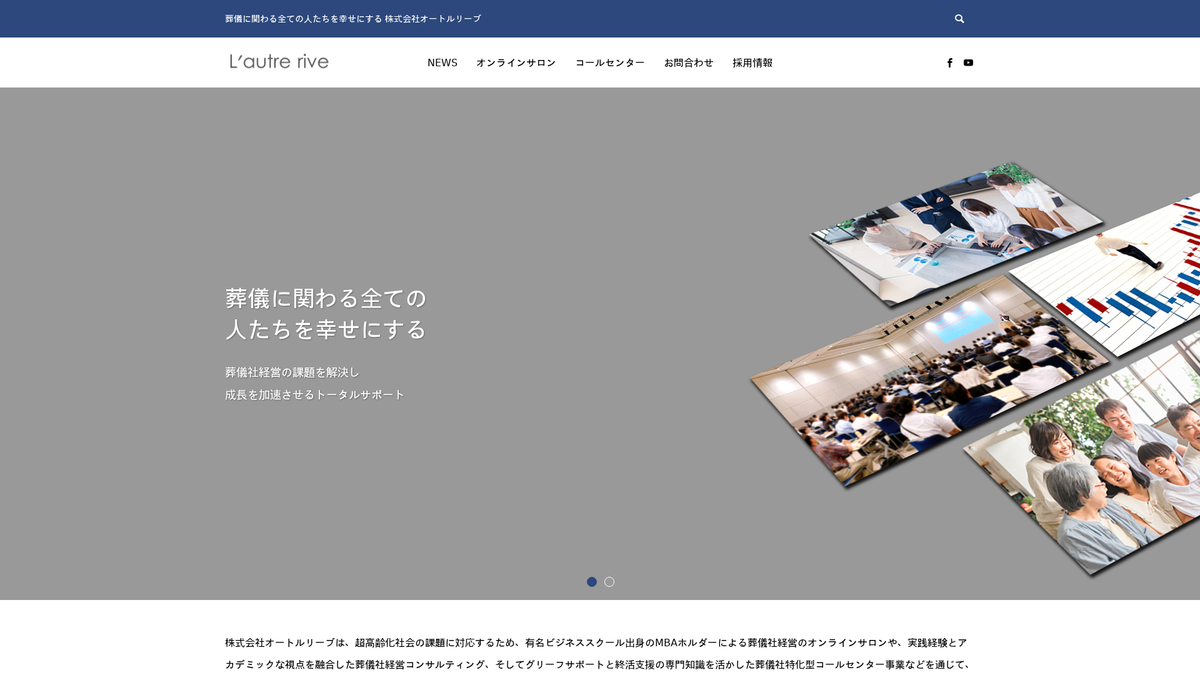The height and width of the screenshot is (675, 1200).
Task: Visit the Facebook page icon
Action: 949,63
